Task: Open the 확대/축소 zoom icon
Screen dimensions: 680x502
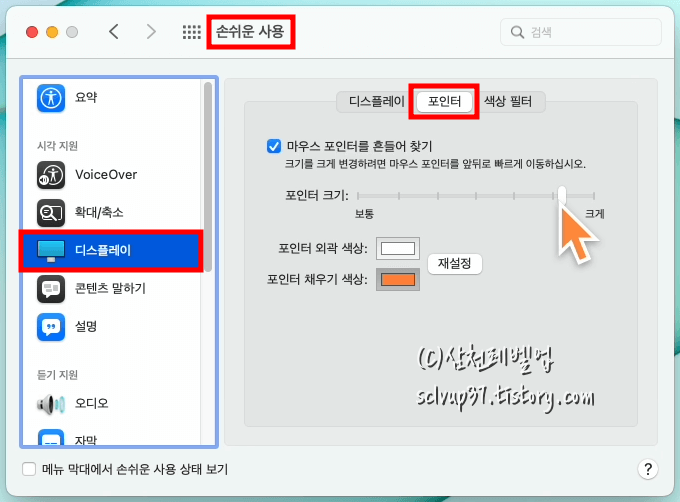Action: (51, 213)
